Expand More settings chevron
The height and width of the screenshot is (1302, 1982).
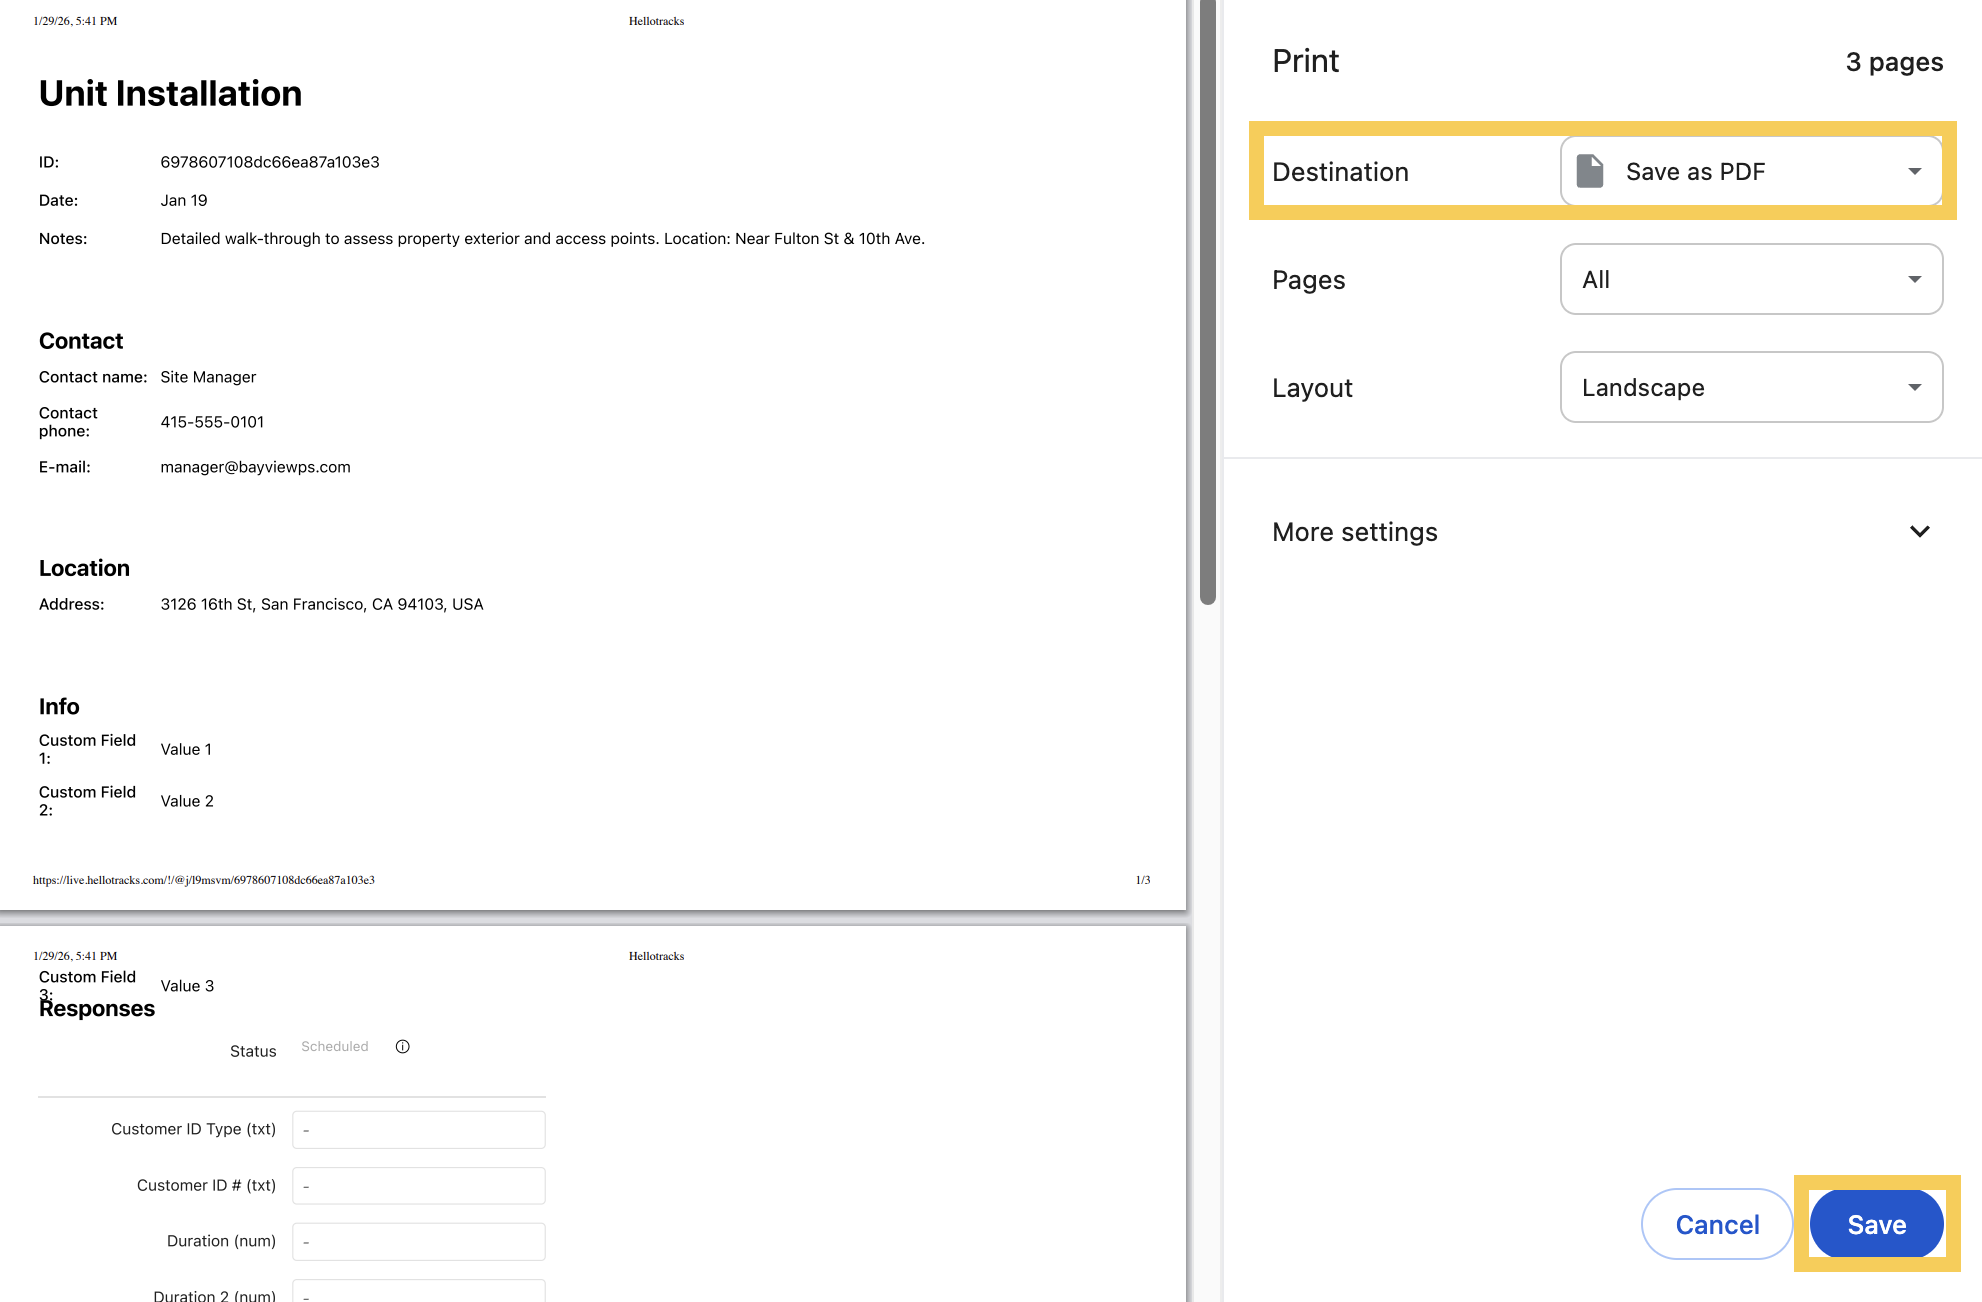pyautogui.click(x=1919, y=531)
